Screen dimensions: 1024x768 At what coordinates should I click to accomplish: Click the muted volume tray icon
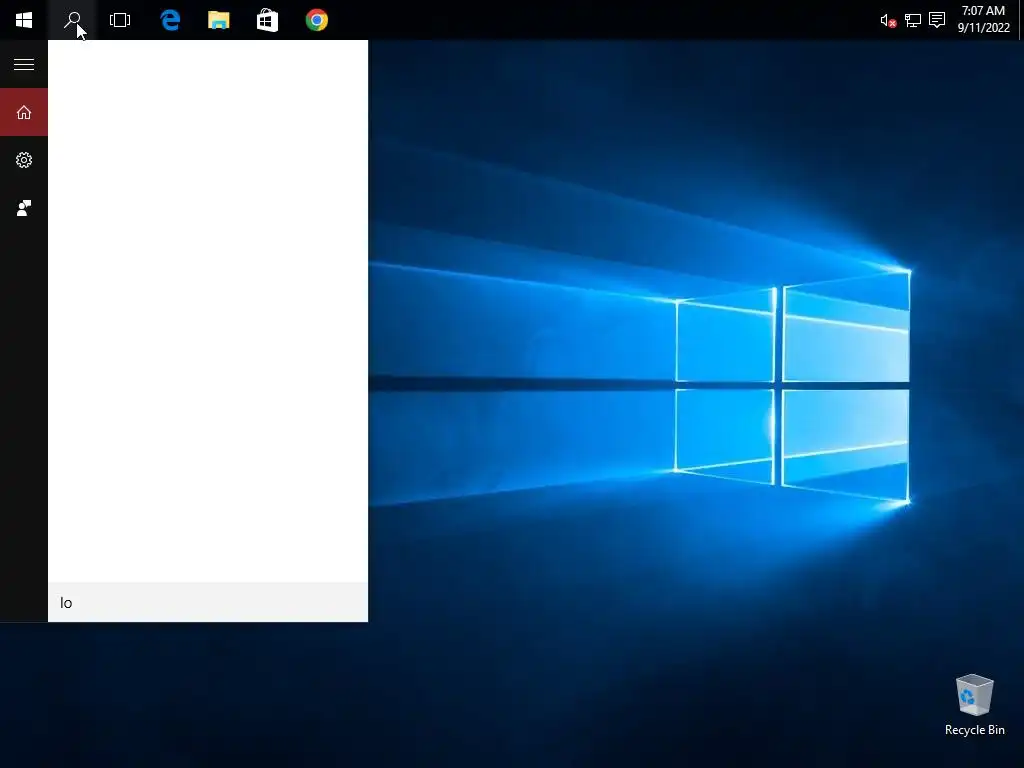888,21
